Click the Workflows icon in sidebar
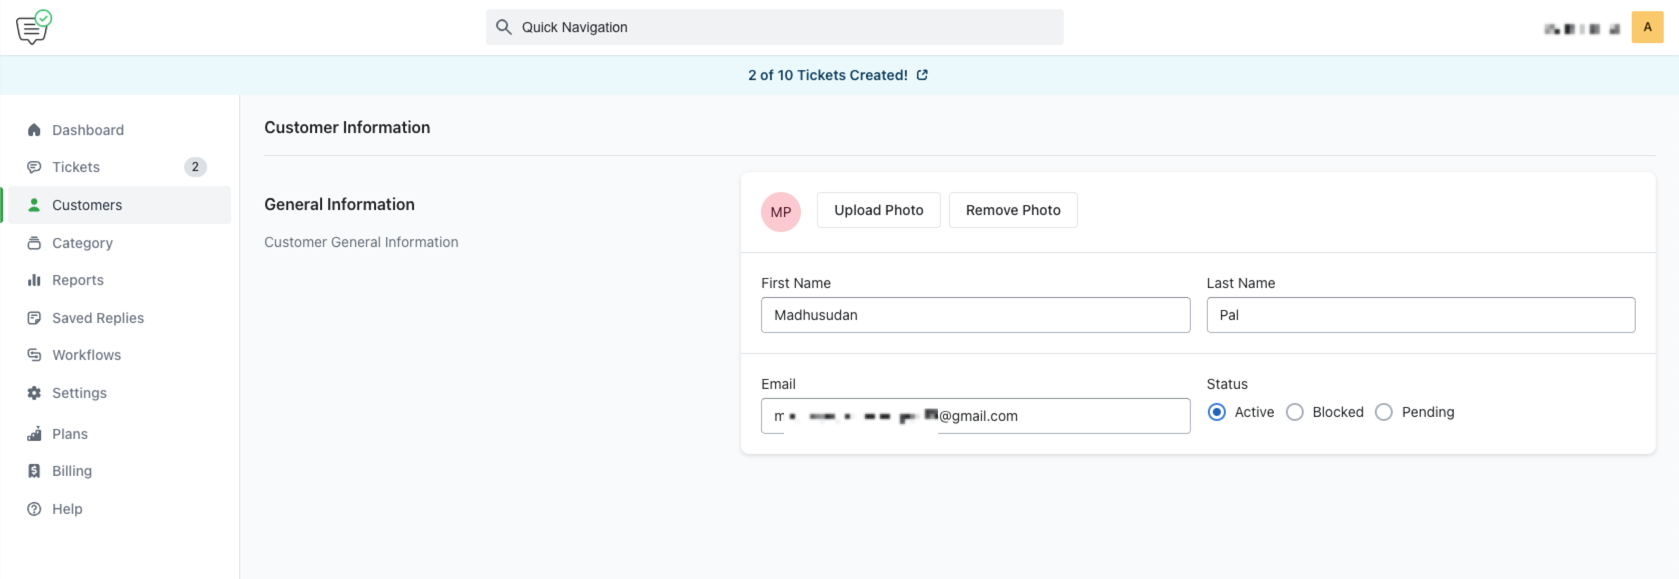 tap(34, 355)
